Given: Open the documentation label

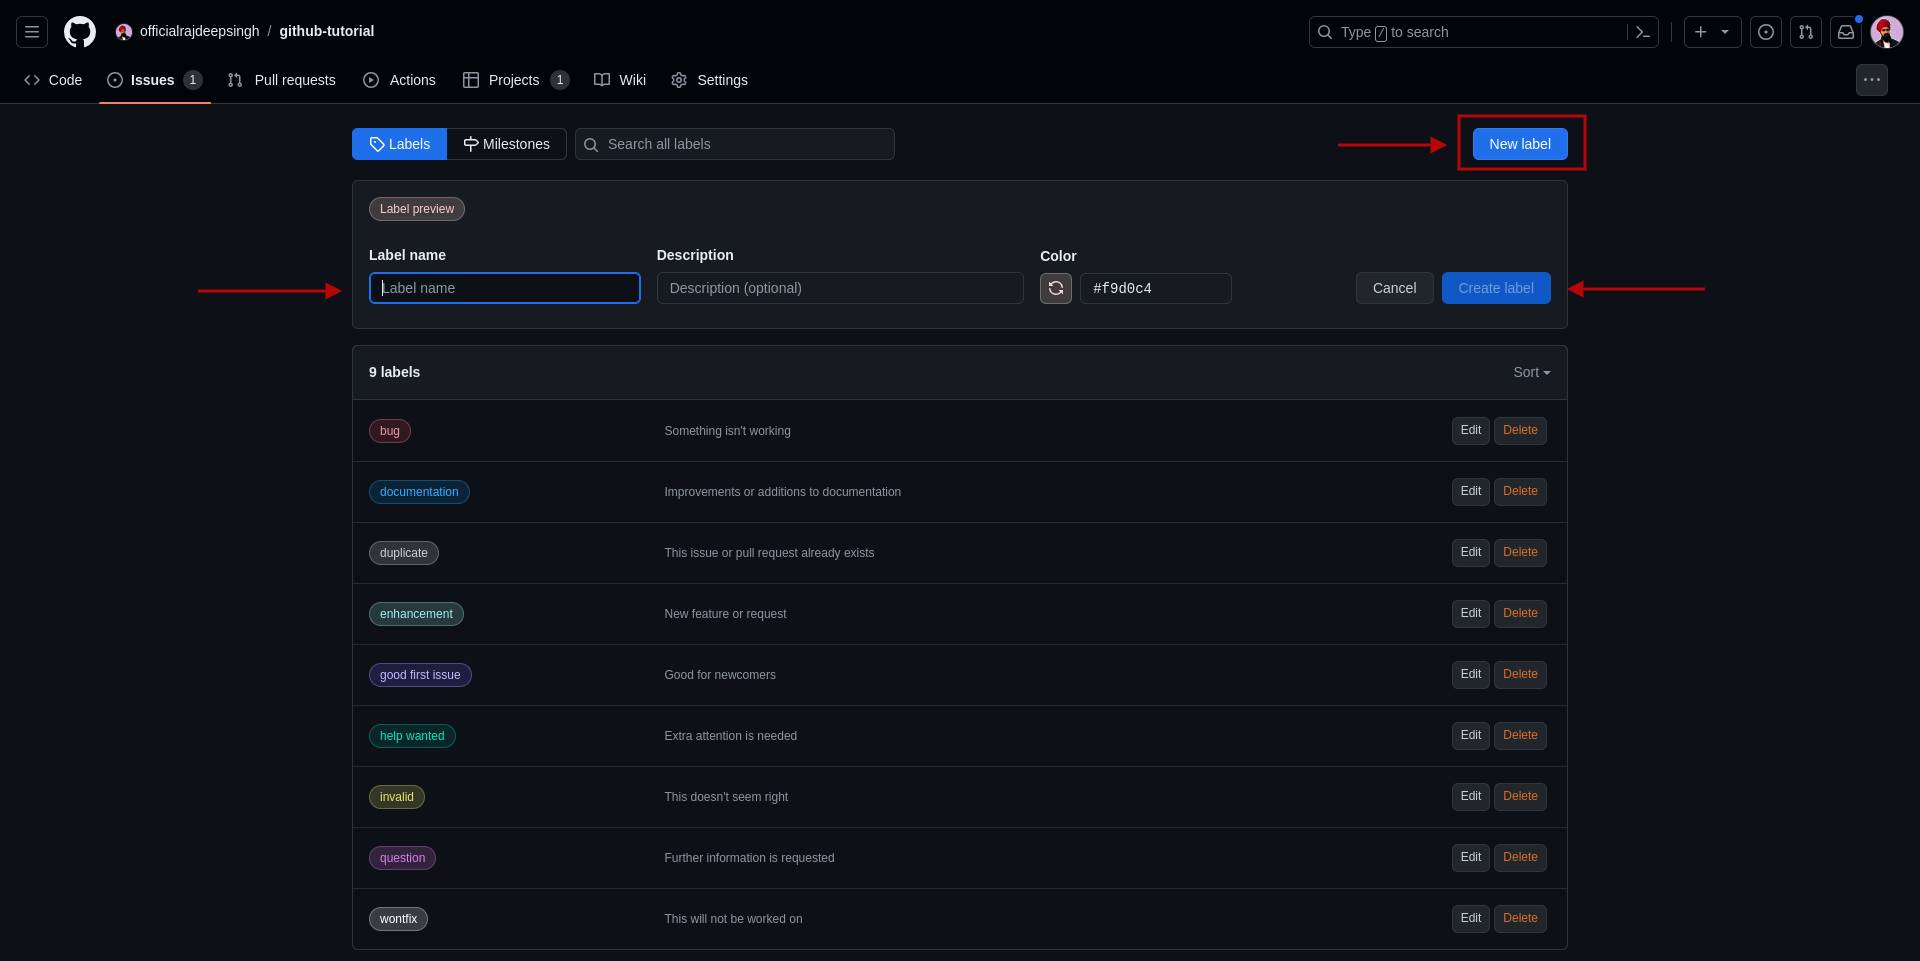Looking at the screenshot, I should (x=419, y=492).
